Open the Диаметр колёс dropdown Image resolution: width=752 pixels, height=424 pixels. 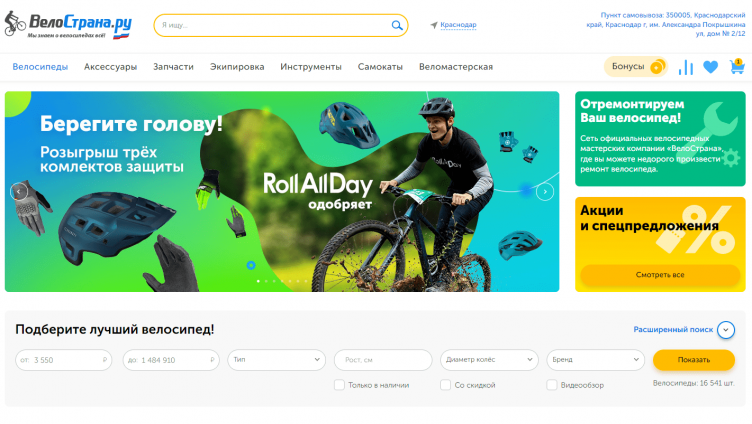[489, 360]
